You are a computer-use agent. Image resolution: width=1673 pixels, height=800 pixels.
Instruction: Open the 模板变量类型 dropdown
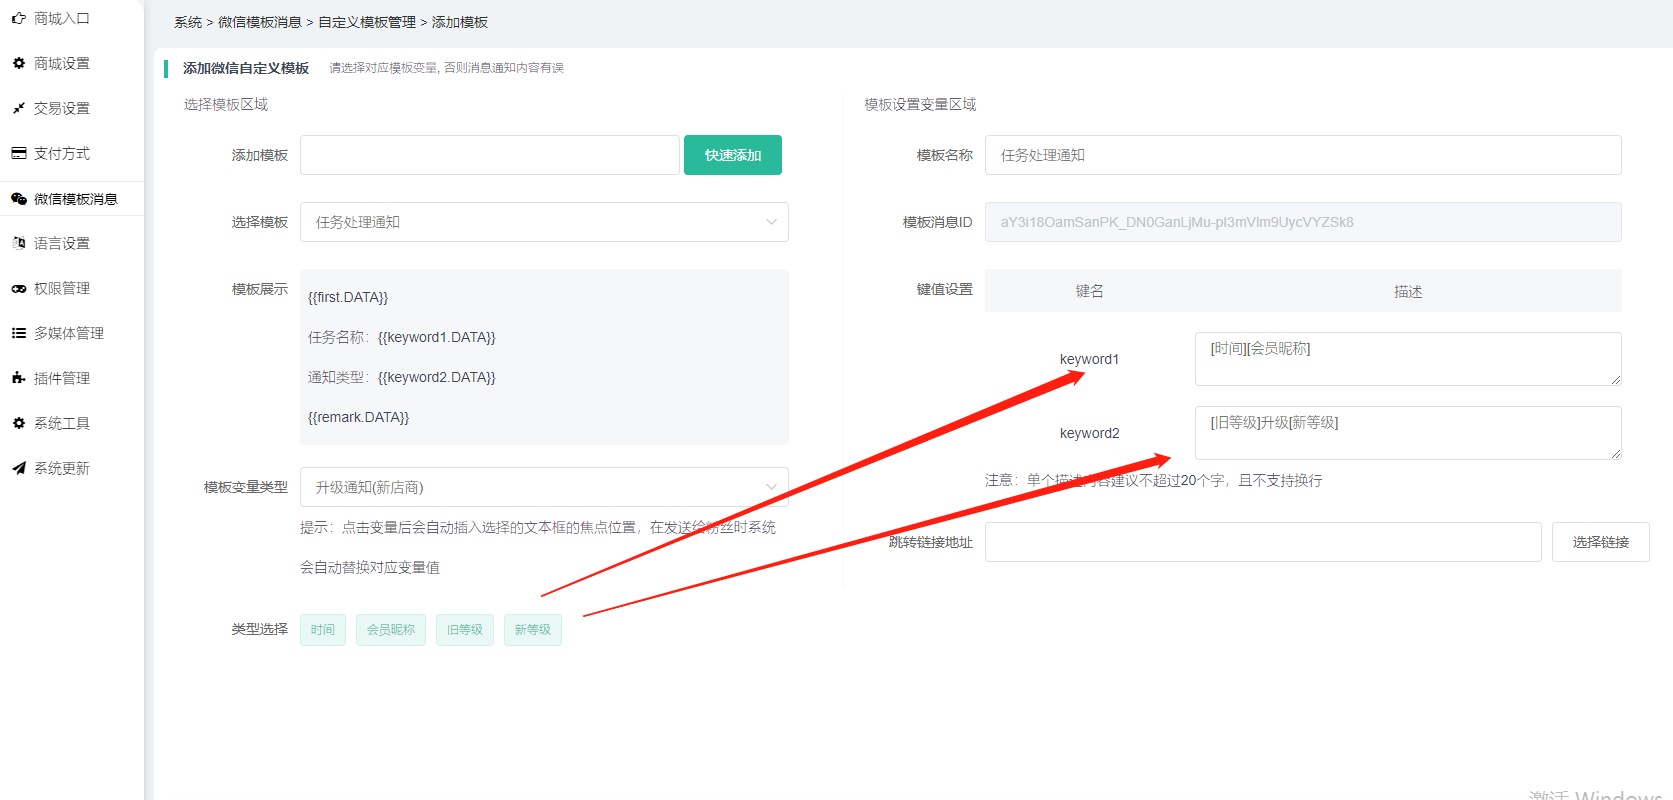[544, 487]
